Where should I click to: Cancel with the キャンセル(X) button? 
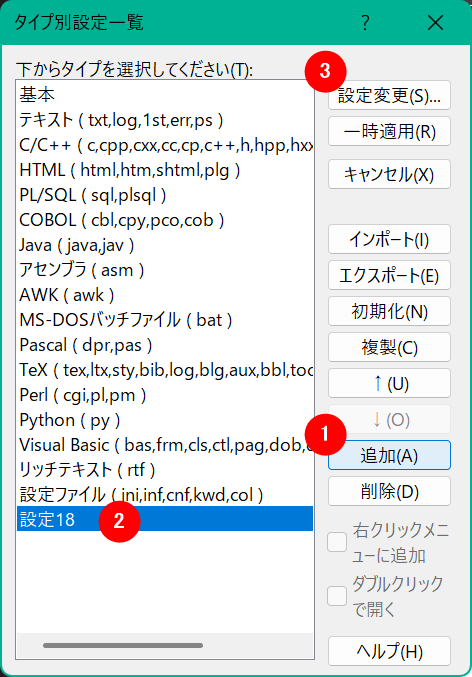(389, 174)
